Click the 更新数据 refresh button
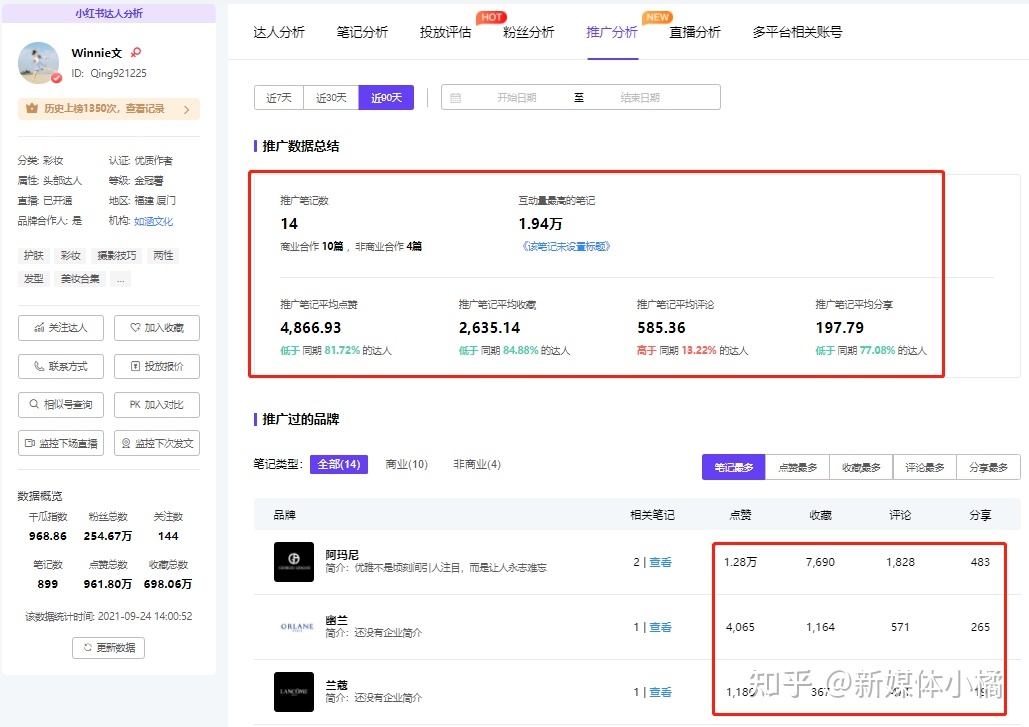 click(107, 647)
